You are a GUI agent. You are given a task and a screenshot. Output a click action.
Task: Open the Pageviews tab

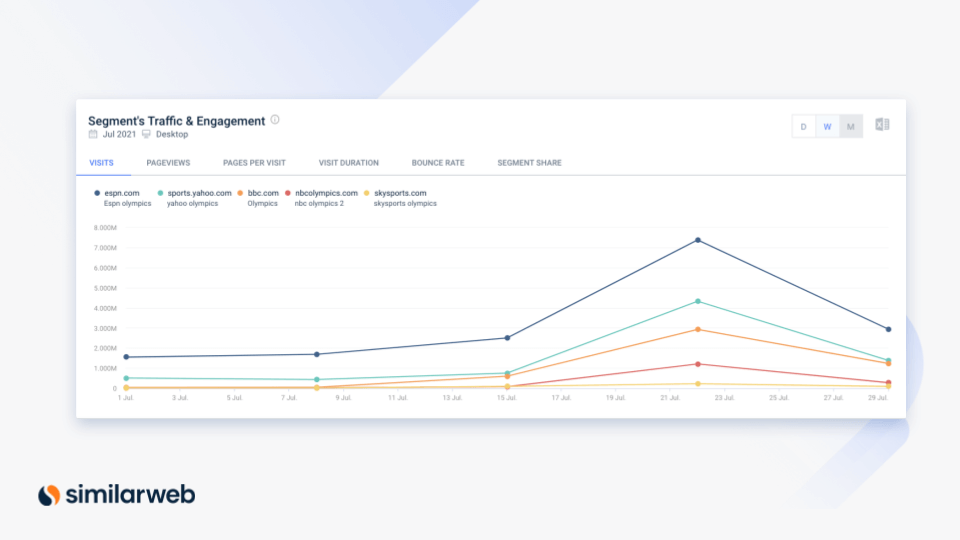[x=168, y=163]
